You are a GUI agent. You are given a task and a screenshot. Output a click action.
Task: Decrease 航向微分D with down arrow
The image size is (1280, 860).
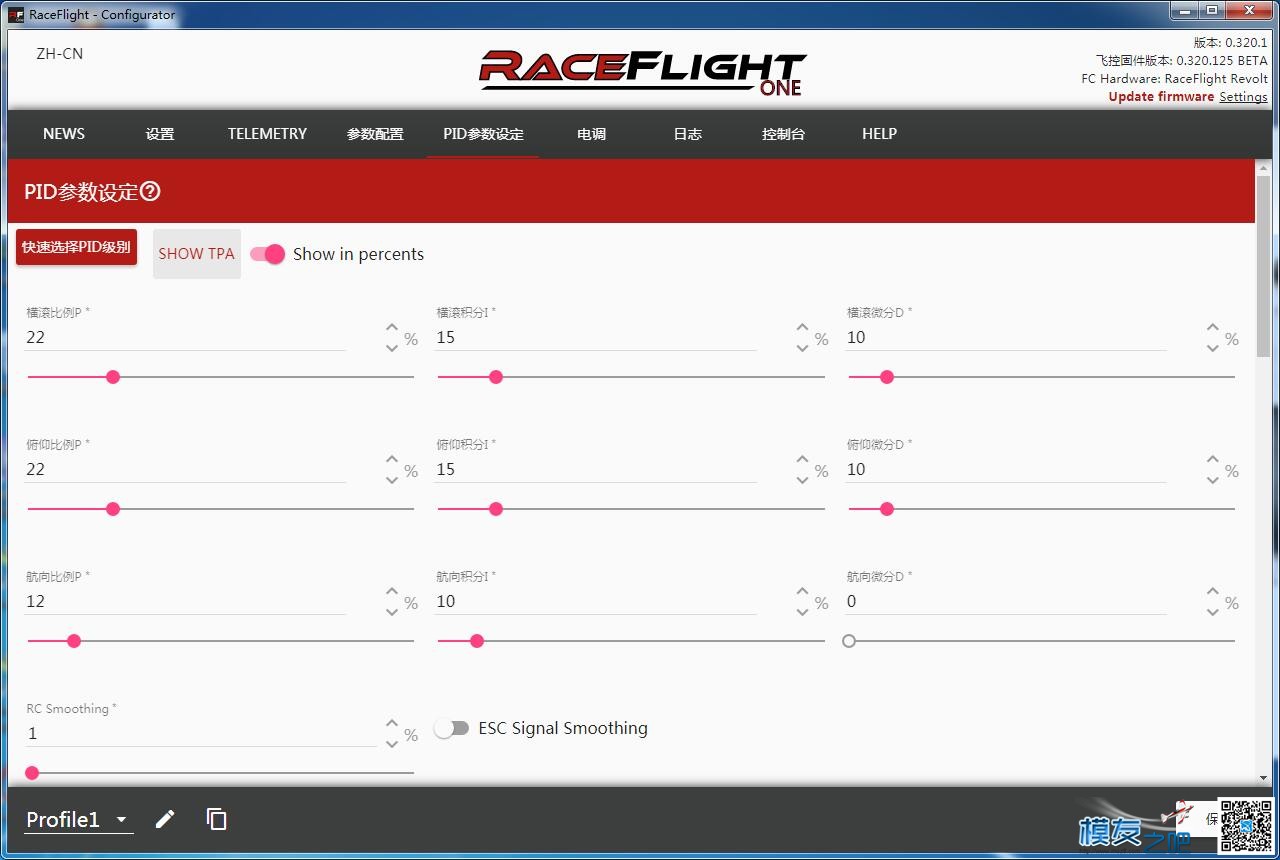pos(1212,611)
